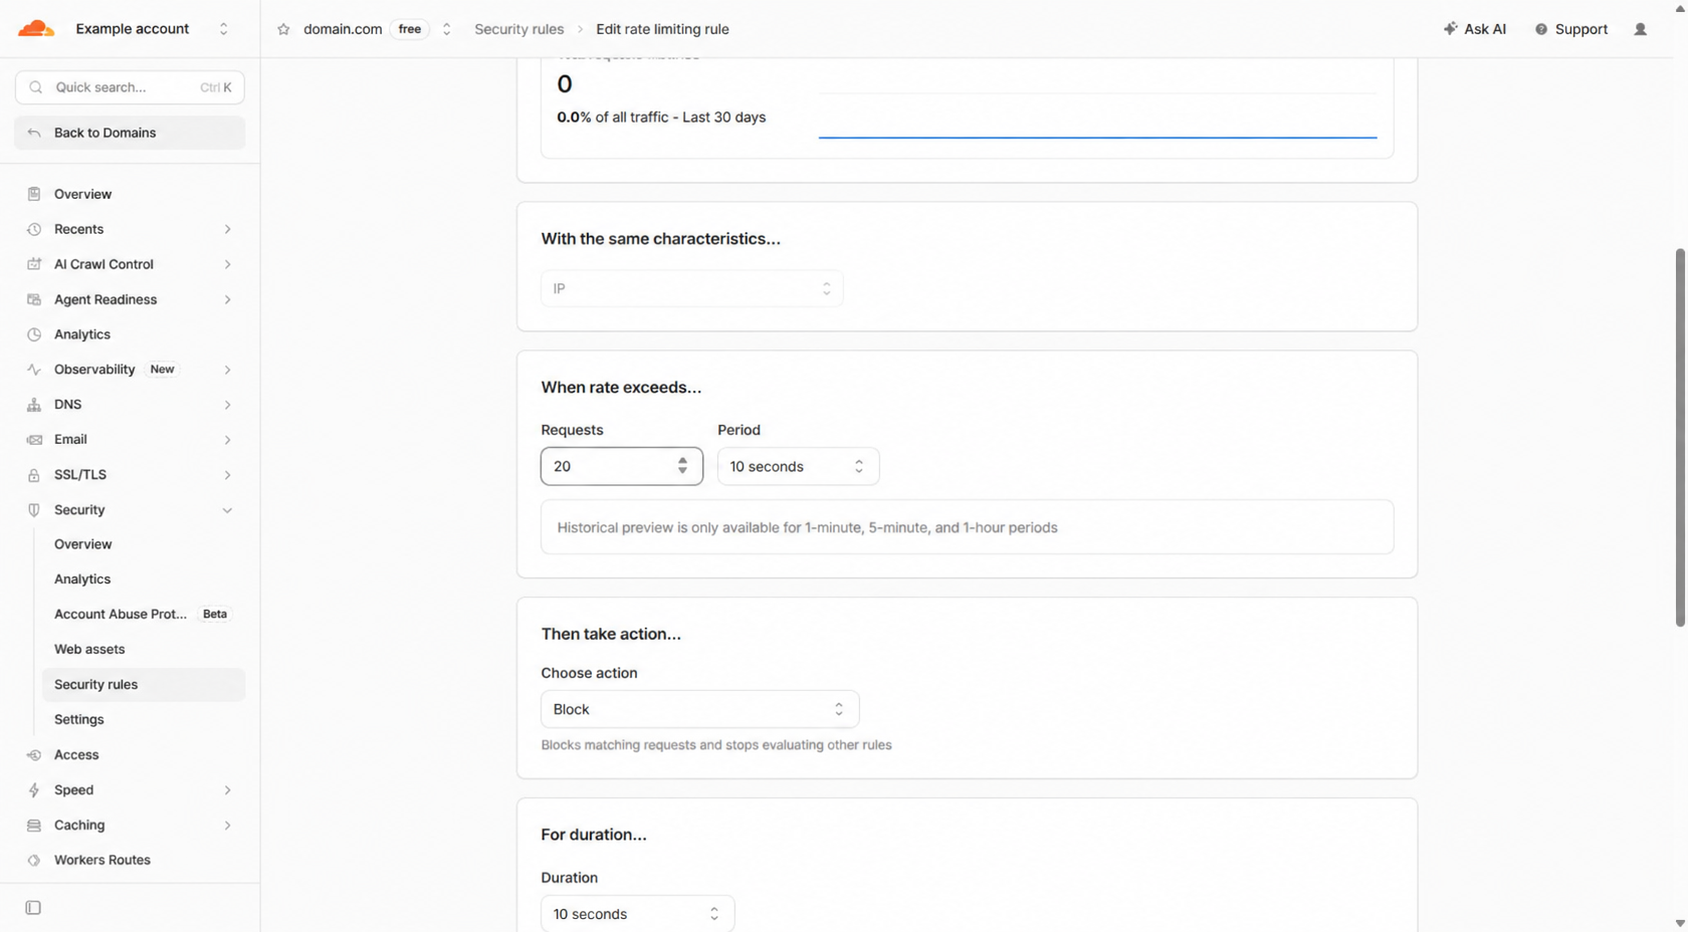The height and width of the screenshot is (932, 1688).
Task: Expand Observability section chevron
Action: (x=228, y=370)
